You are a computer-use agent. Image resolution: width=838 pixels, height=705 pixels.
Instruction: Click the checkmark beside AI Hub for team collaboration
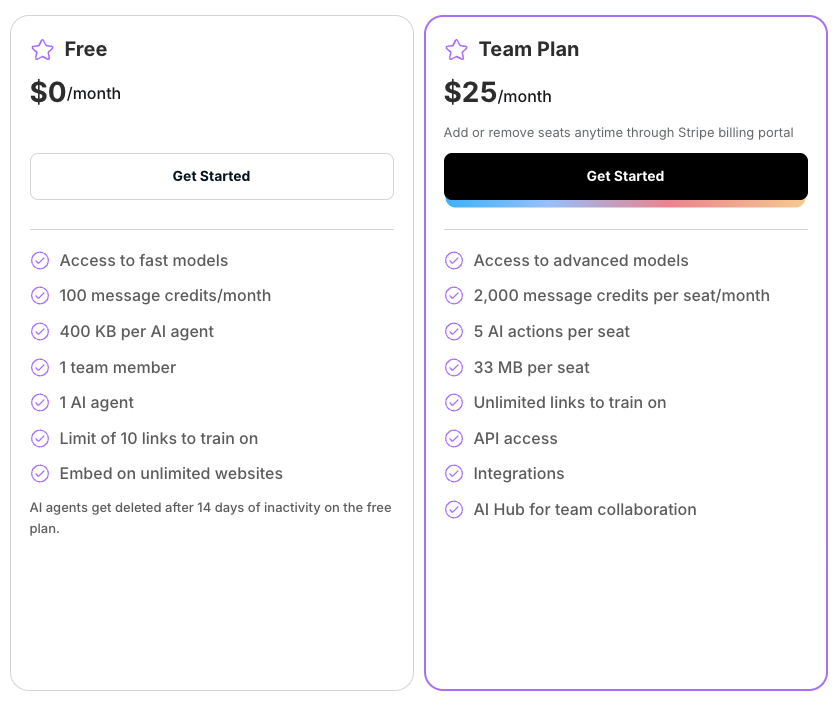click(454, 509)
